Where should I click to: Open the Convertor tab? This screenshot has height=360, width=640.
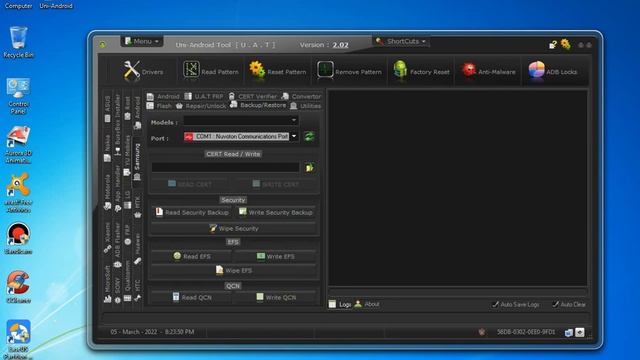pos(301,96)
